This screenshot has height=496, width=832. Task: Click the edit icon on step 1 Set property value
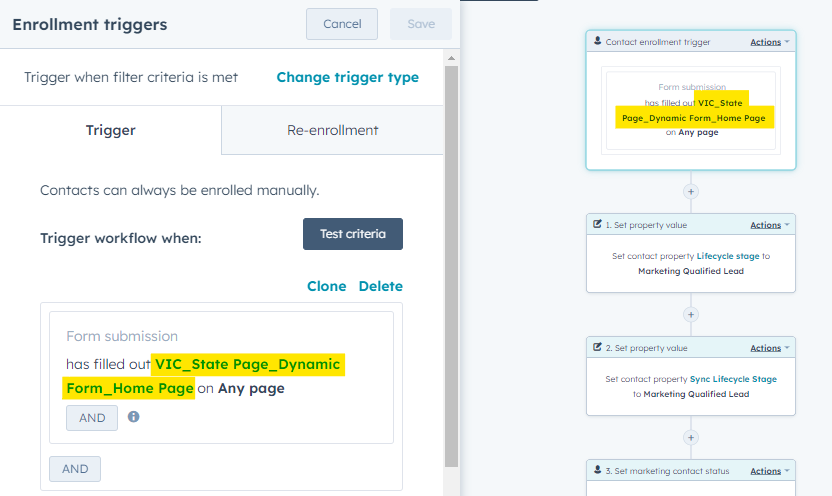(597, 224)
